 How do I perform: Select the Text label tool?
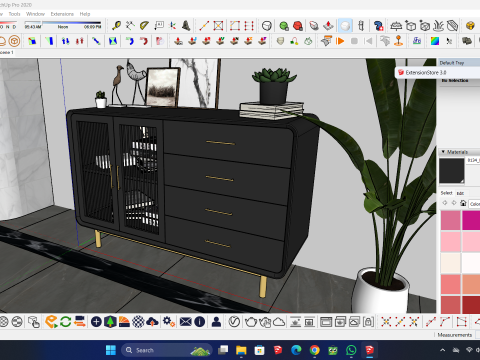tap(159, 25)
